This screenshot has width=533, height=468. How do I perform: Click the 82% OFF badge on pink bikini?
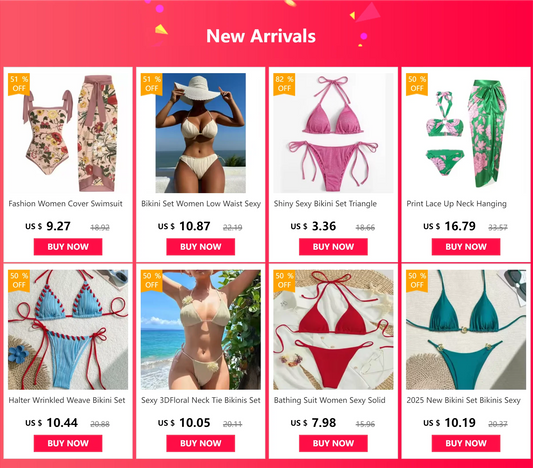pos(284,84)
